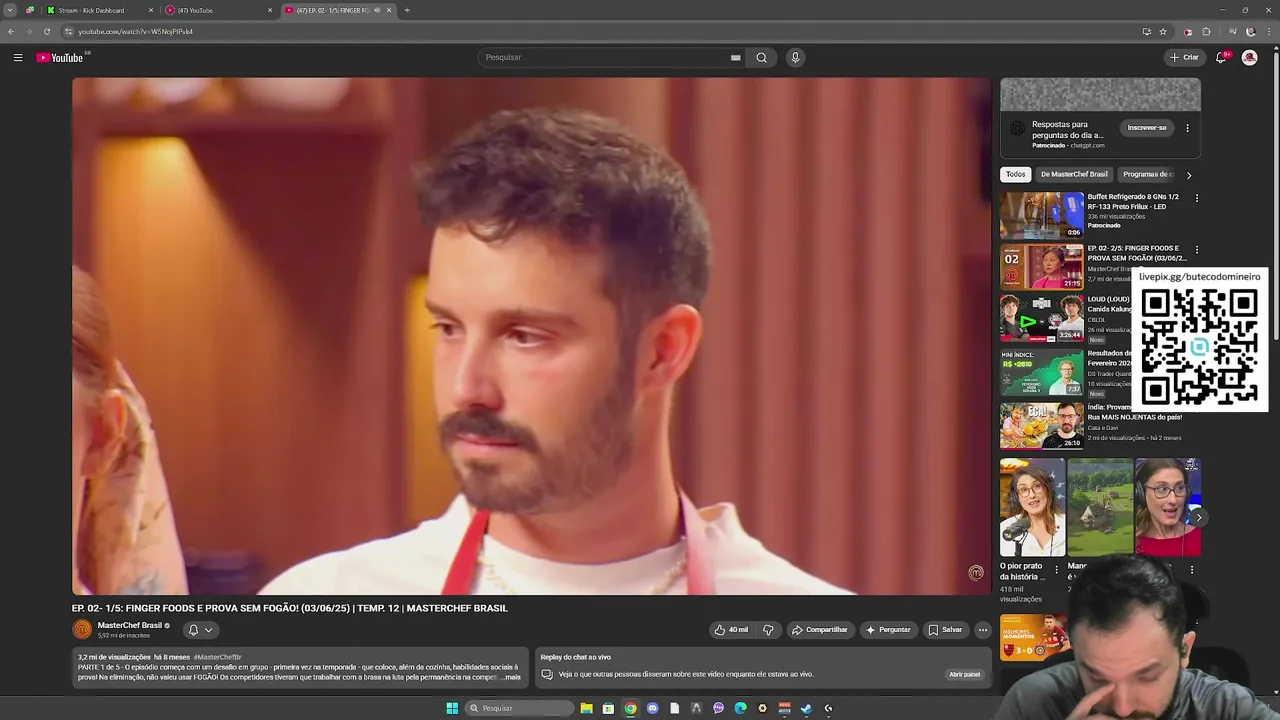The height and width of the screenshot is (720, 1280).
Task: Click the YouTube search input field
Action: pyautogui.click(x=610, y=58)
